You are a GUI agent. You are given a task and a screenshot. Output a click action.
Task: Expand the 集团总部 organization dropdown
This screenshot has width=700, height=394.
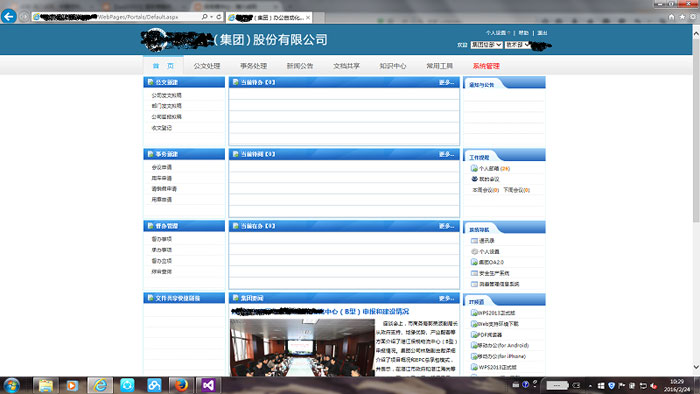486,45
